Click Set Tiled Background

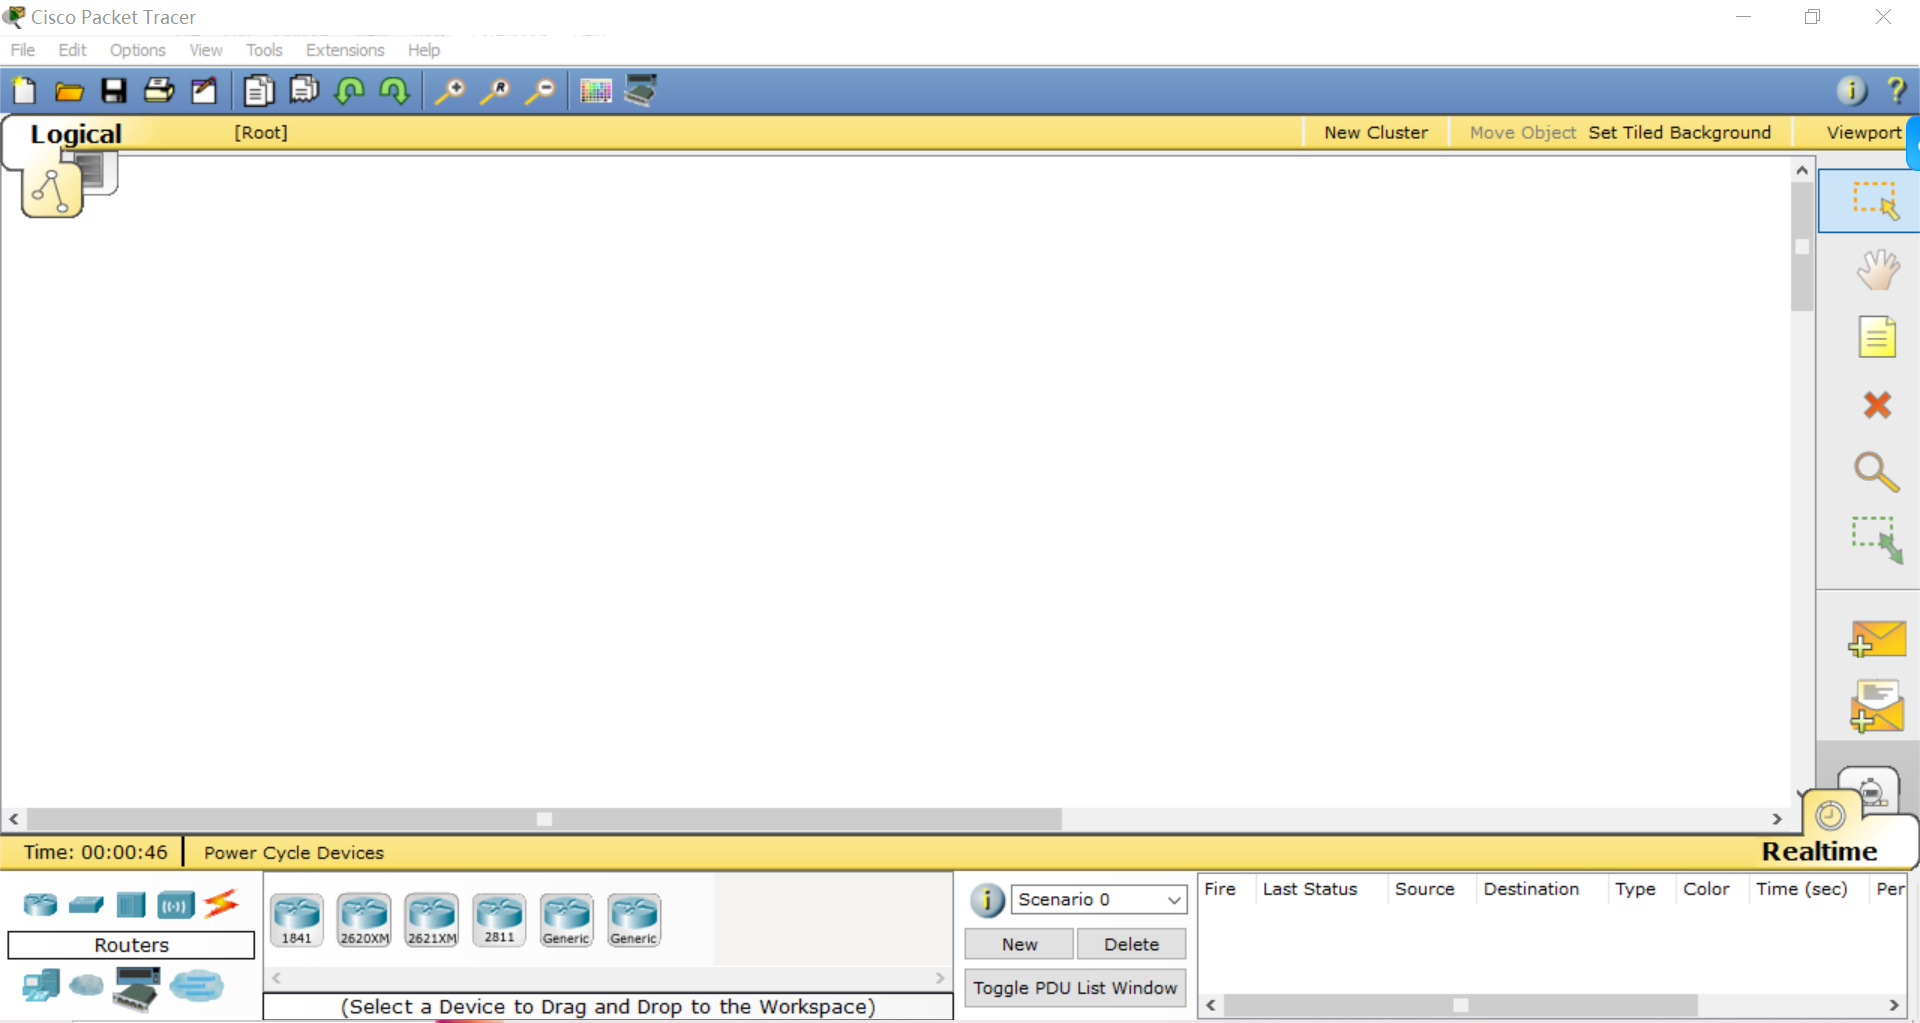1679,133
